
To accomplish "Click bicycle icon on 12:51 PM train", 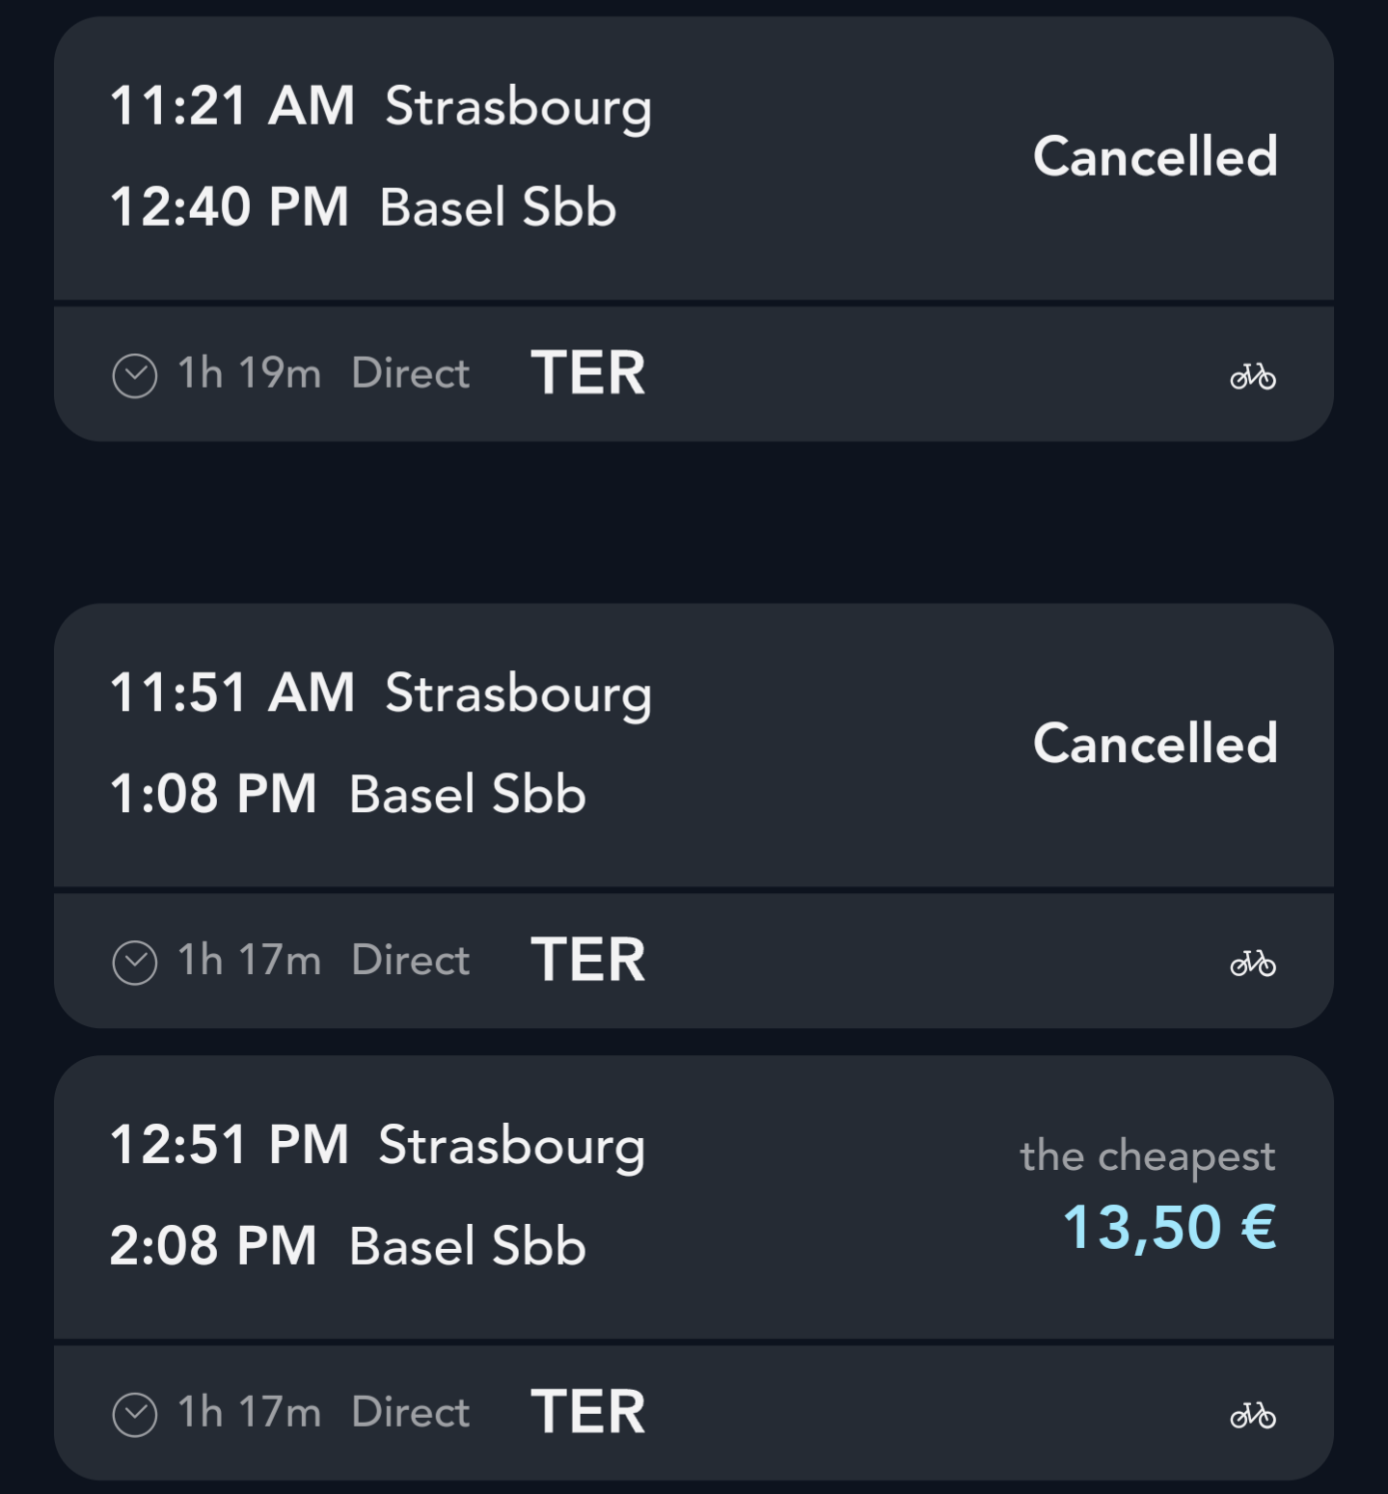I will pyautogui.click(x=1252, y=1415).
